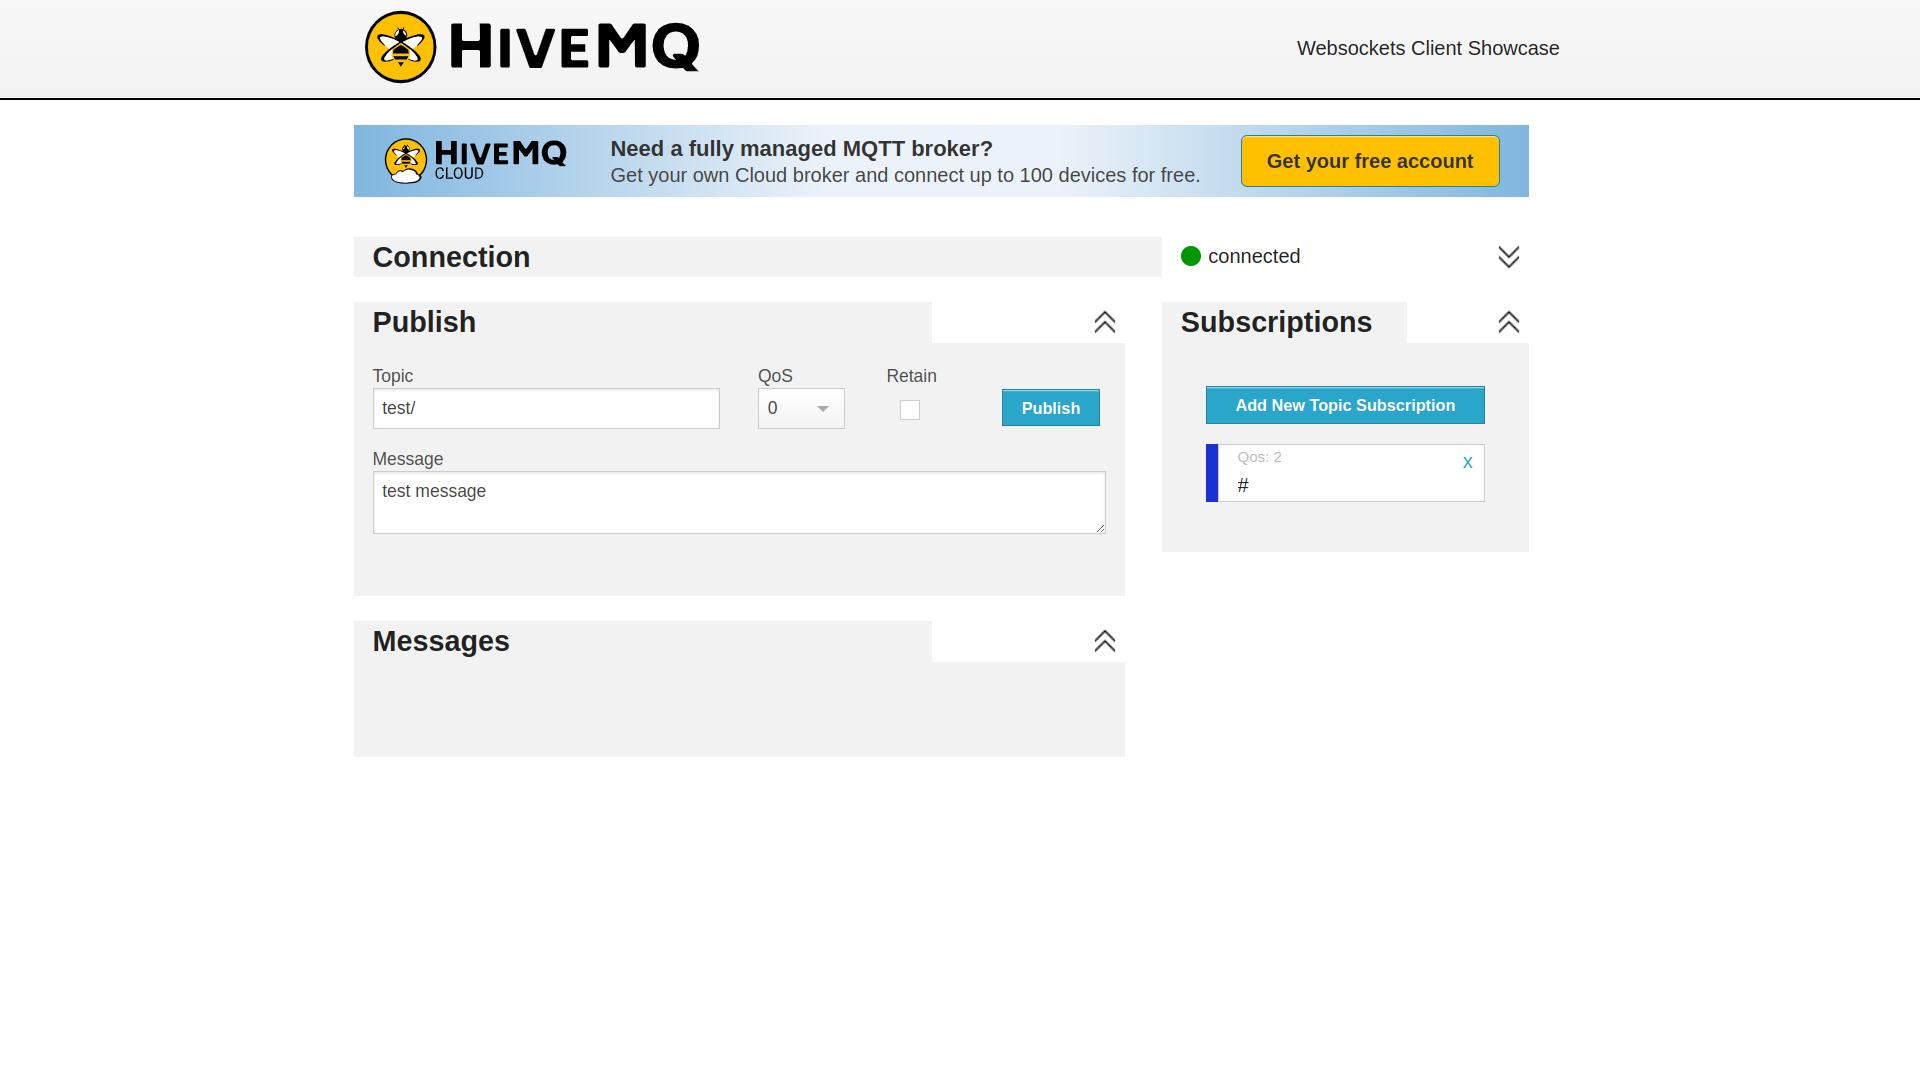Remove the # subscription with x
The width and height of the screenshot is (1920, 1080).
pyautogui.click(x=1467, y=462)
